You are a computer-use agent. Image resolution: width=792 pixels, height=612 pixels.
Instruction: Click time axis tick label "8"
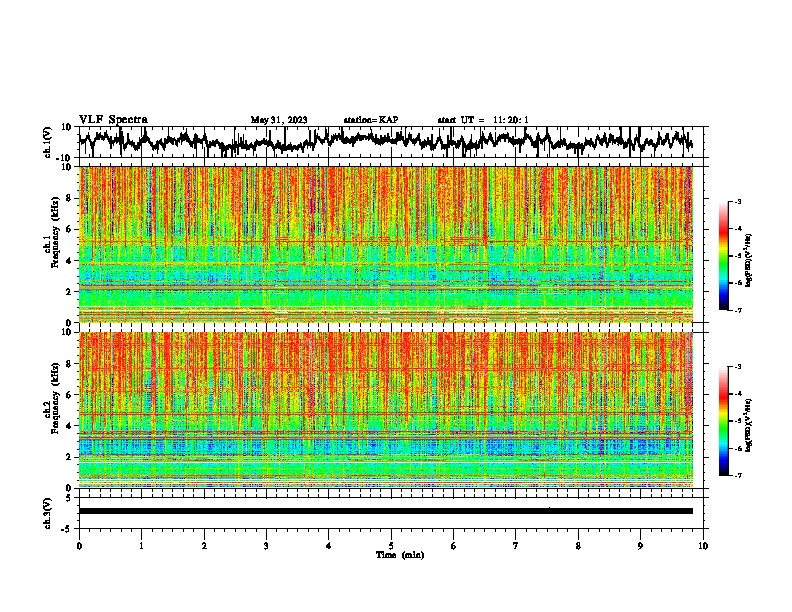point(578,546)
